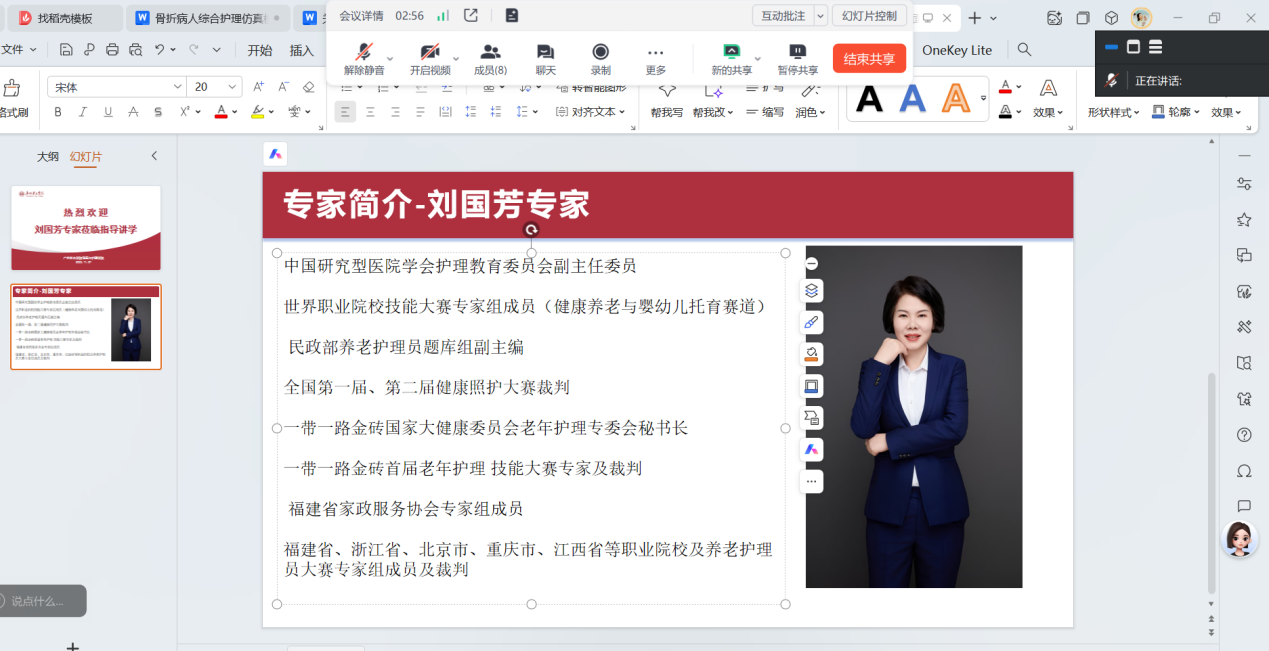Click the layers icon beside the slide
1269x651 pixels.
tap(811, 289)
